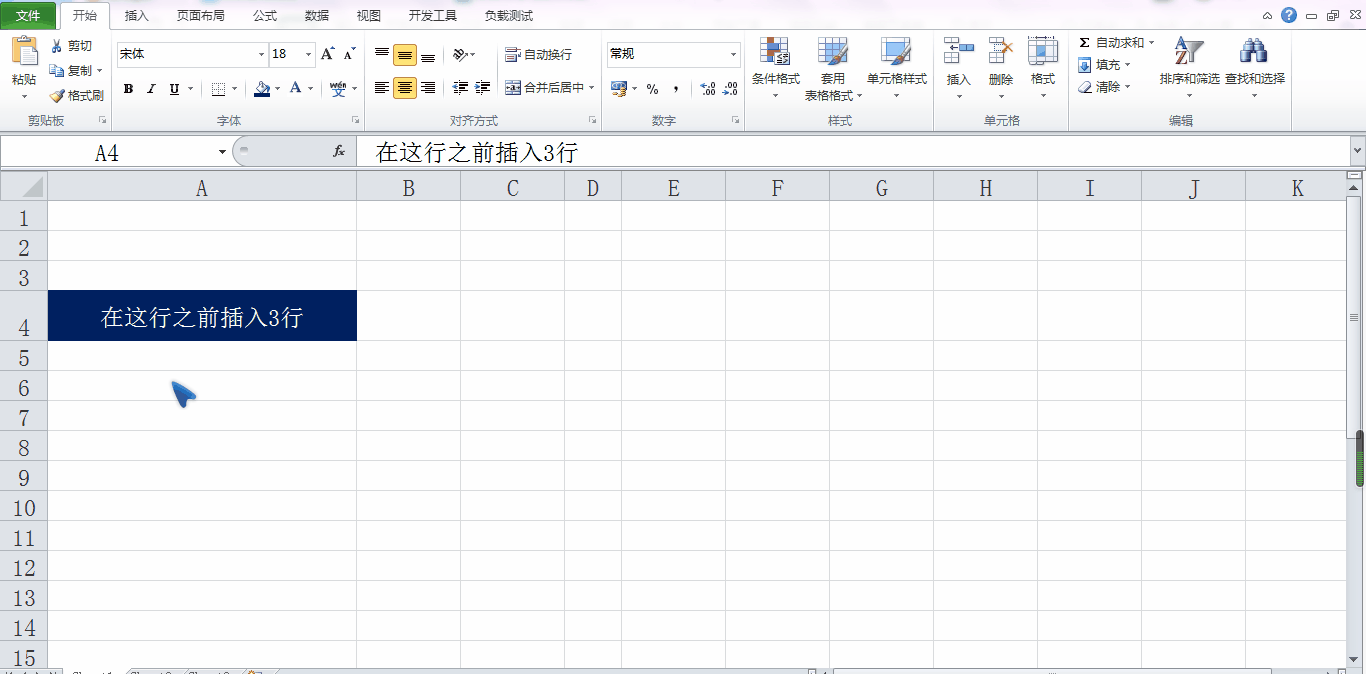
Task: Open Conditional Formatting (条件格式)
Action: click(775, 66)
